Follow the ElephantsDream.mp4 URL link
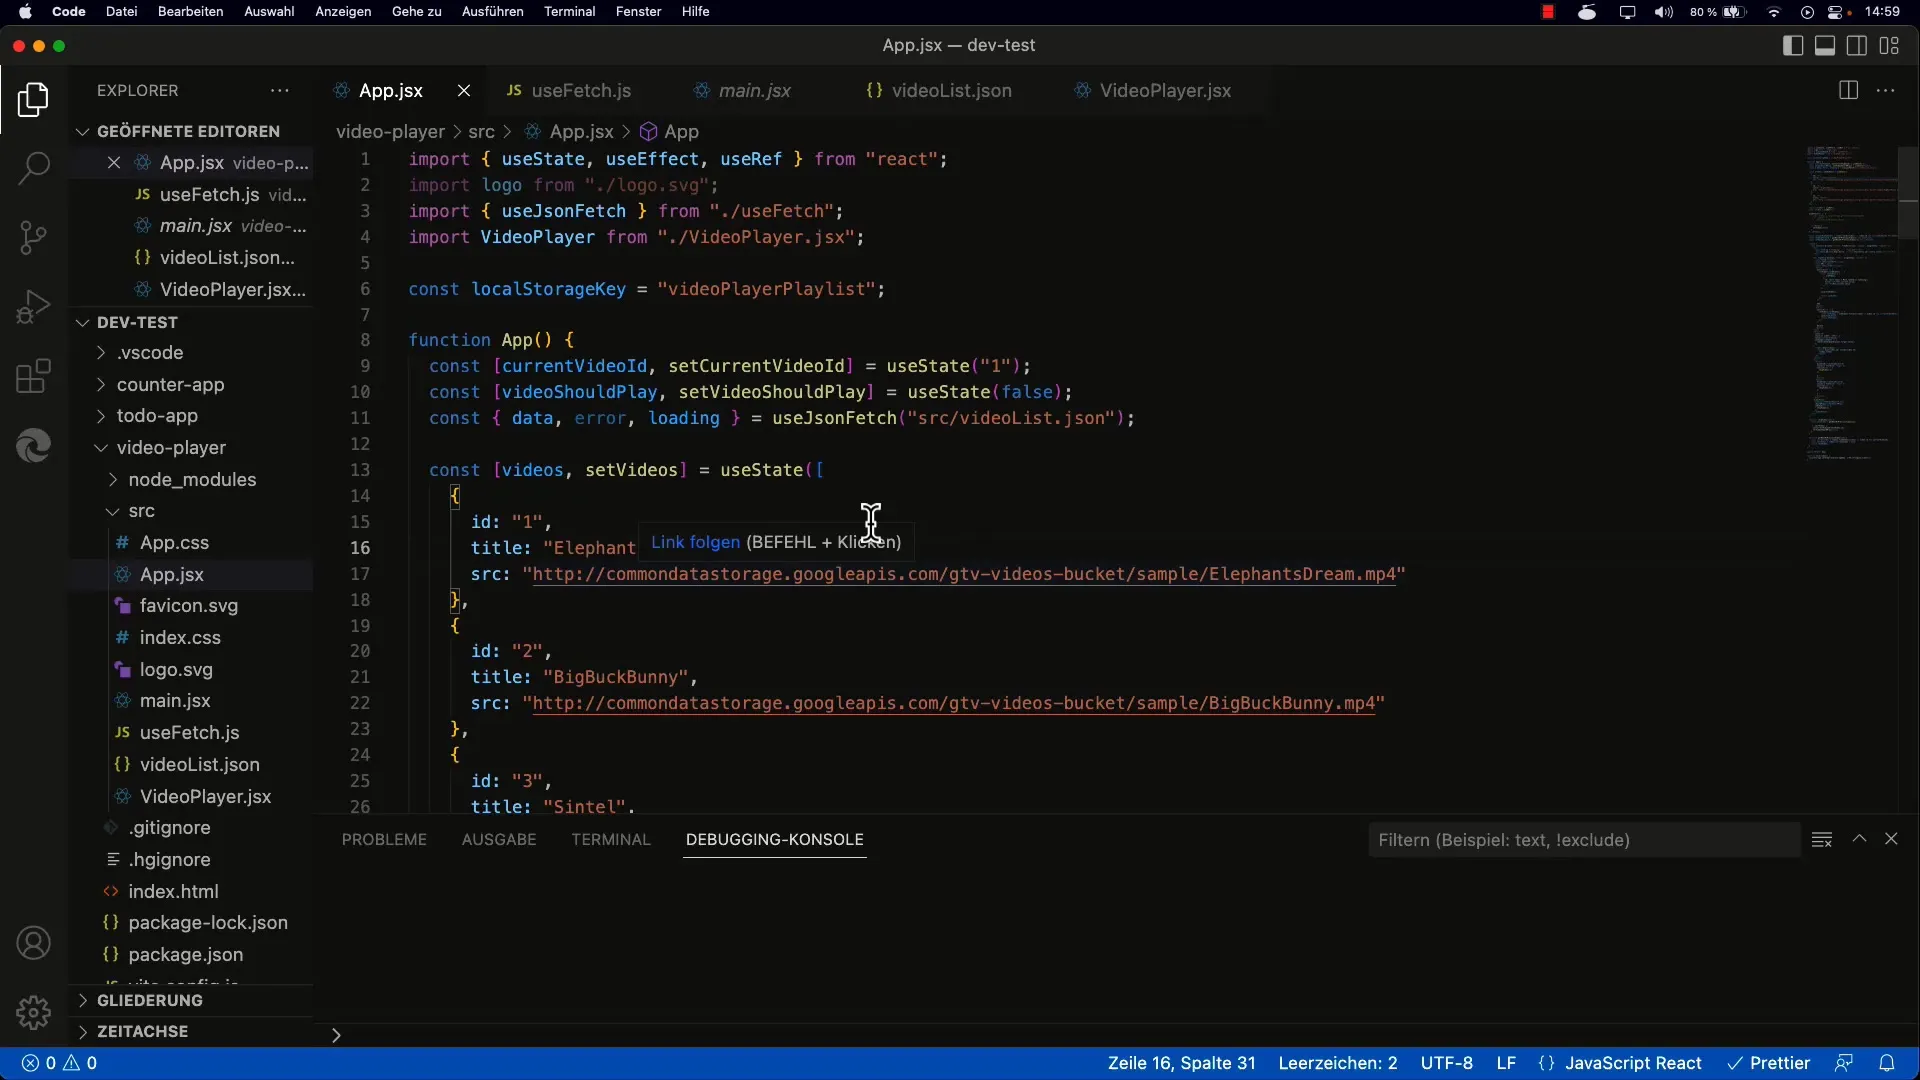1920x1080 pixels. click(x=963, y=575)
